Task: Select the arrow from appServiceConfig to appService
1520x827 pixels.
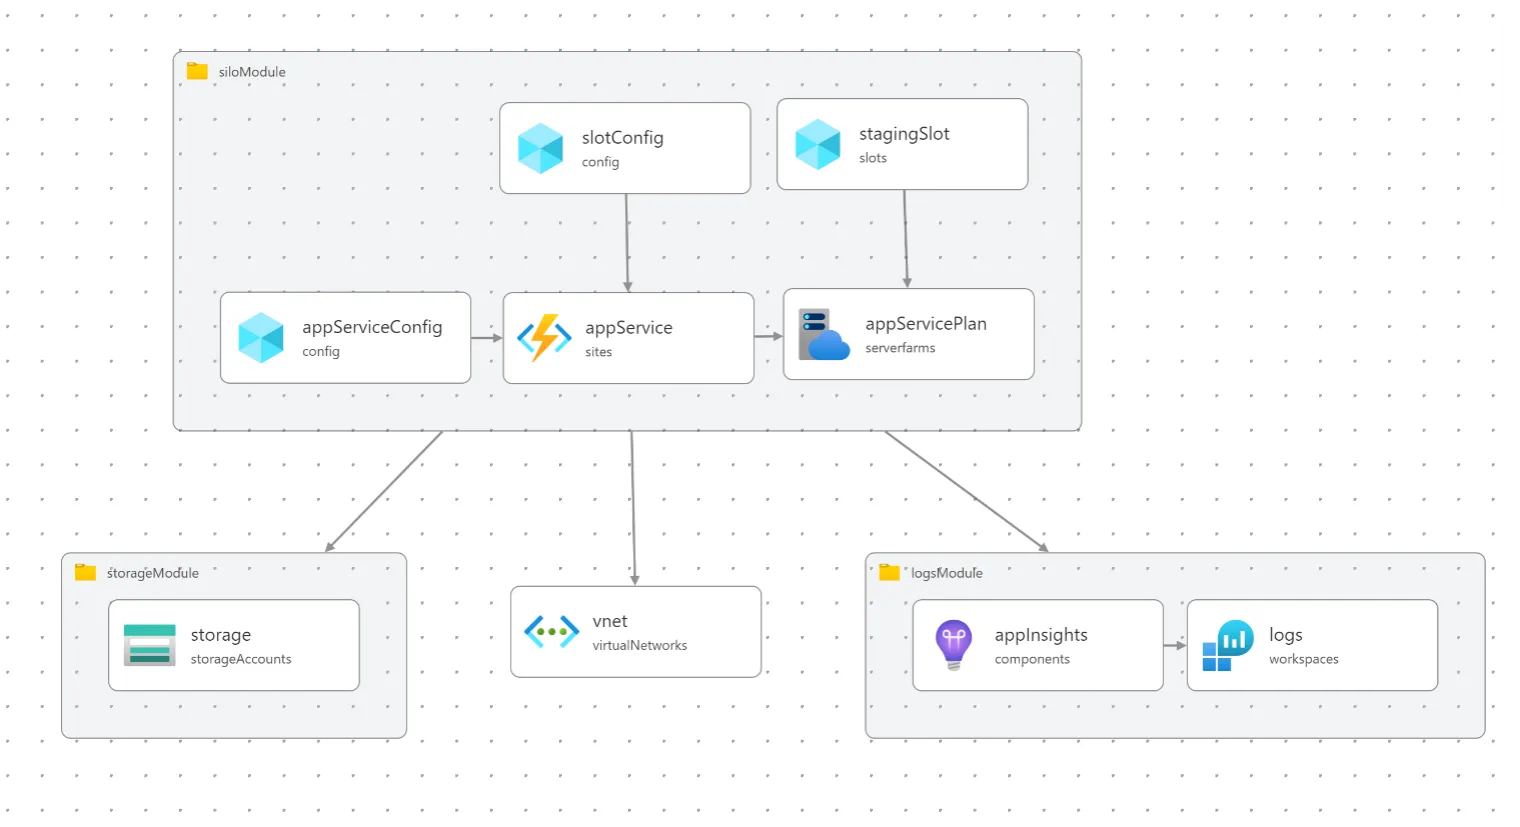Action: click(487, 338)
